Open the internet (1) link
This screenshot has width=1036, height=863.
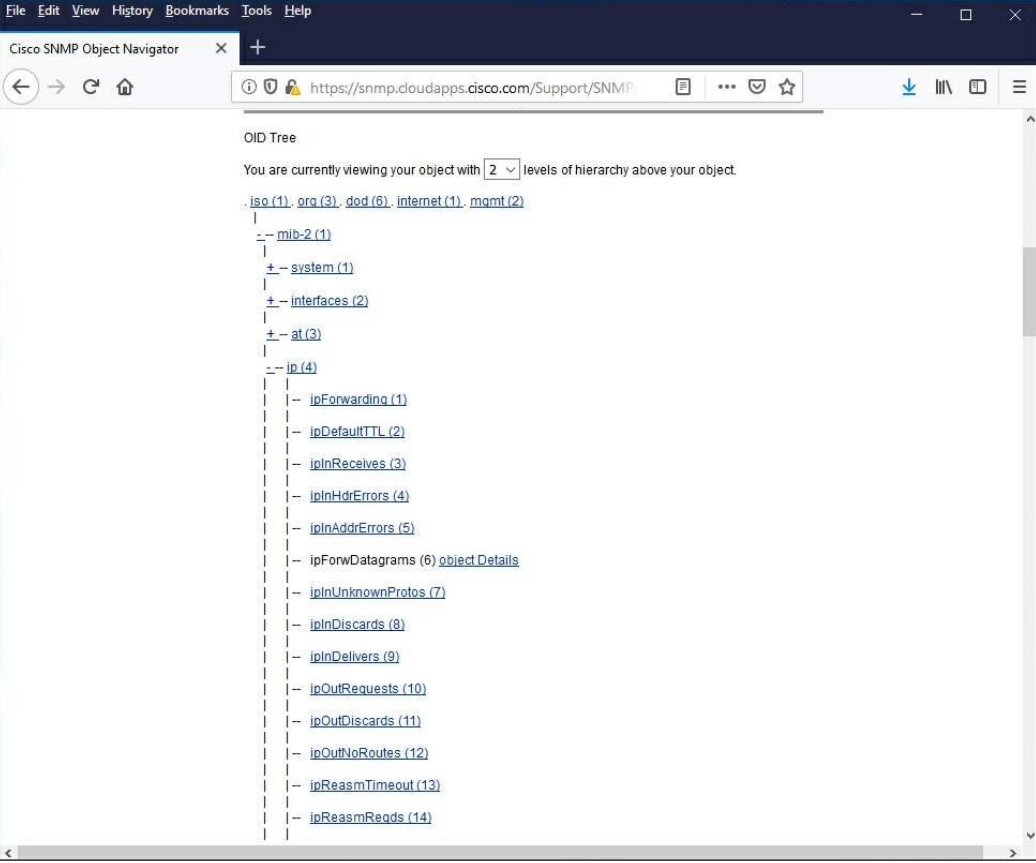[x=429, y=201]
